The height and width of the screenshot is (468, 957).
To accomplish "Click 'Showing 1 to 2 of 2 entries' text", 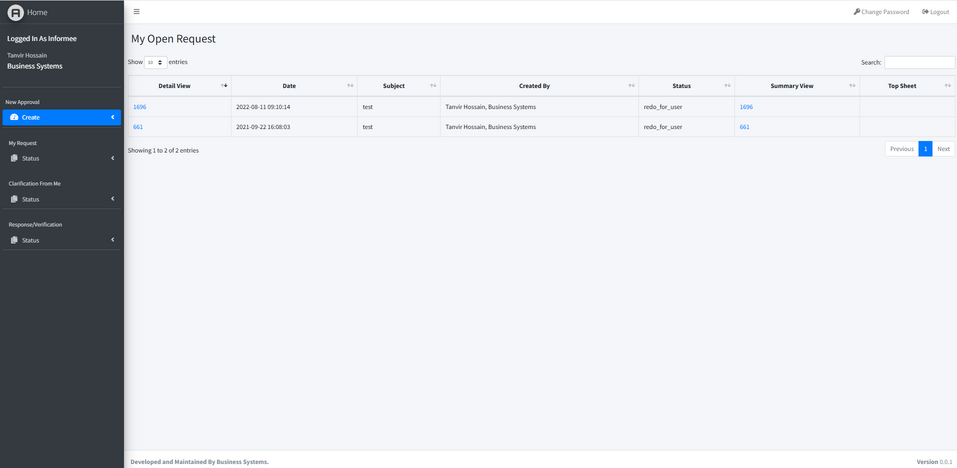I will (x=163, y=150).
